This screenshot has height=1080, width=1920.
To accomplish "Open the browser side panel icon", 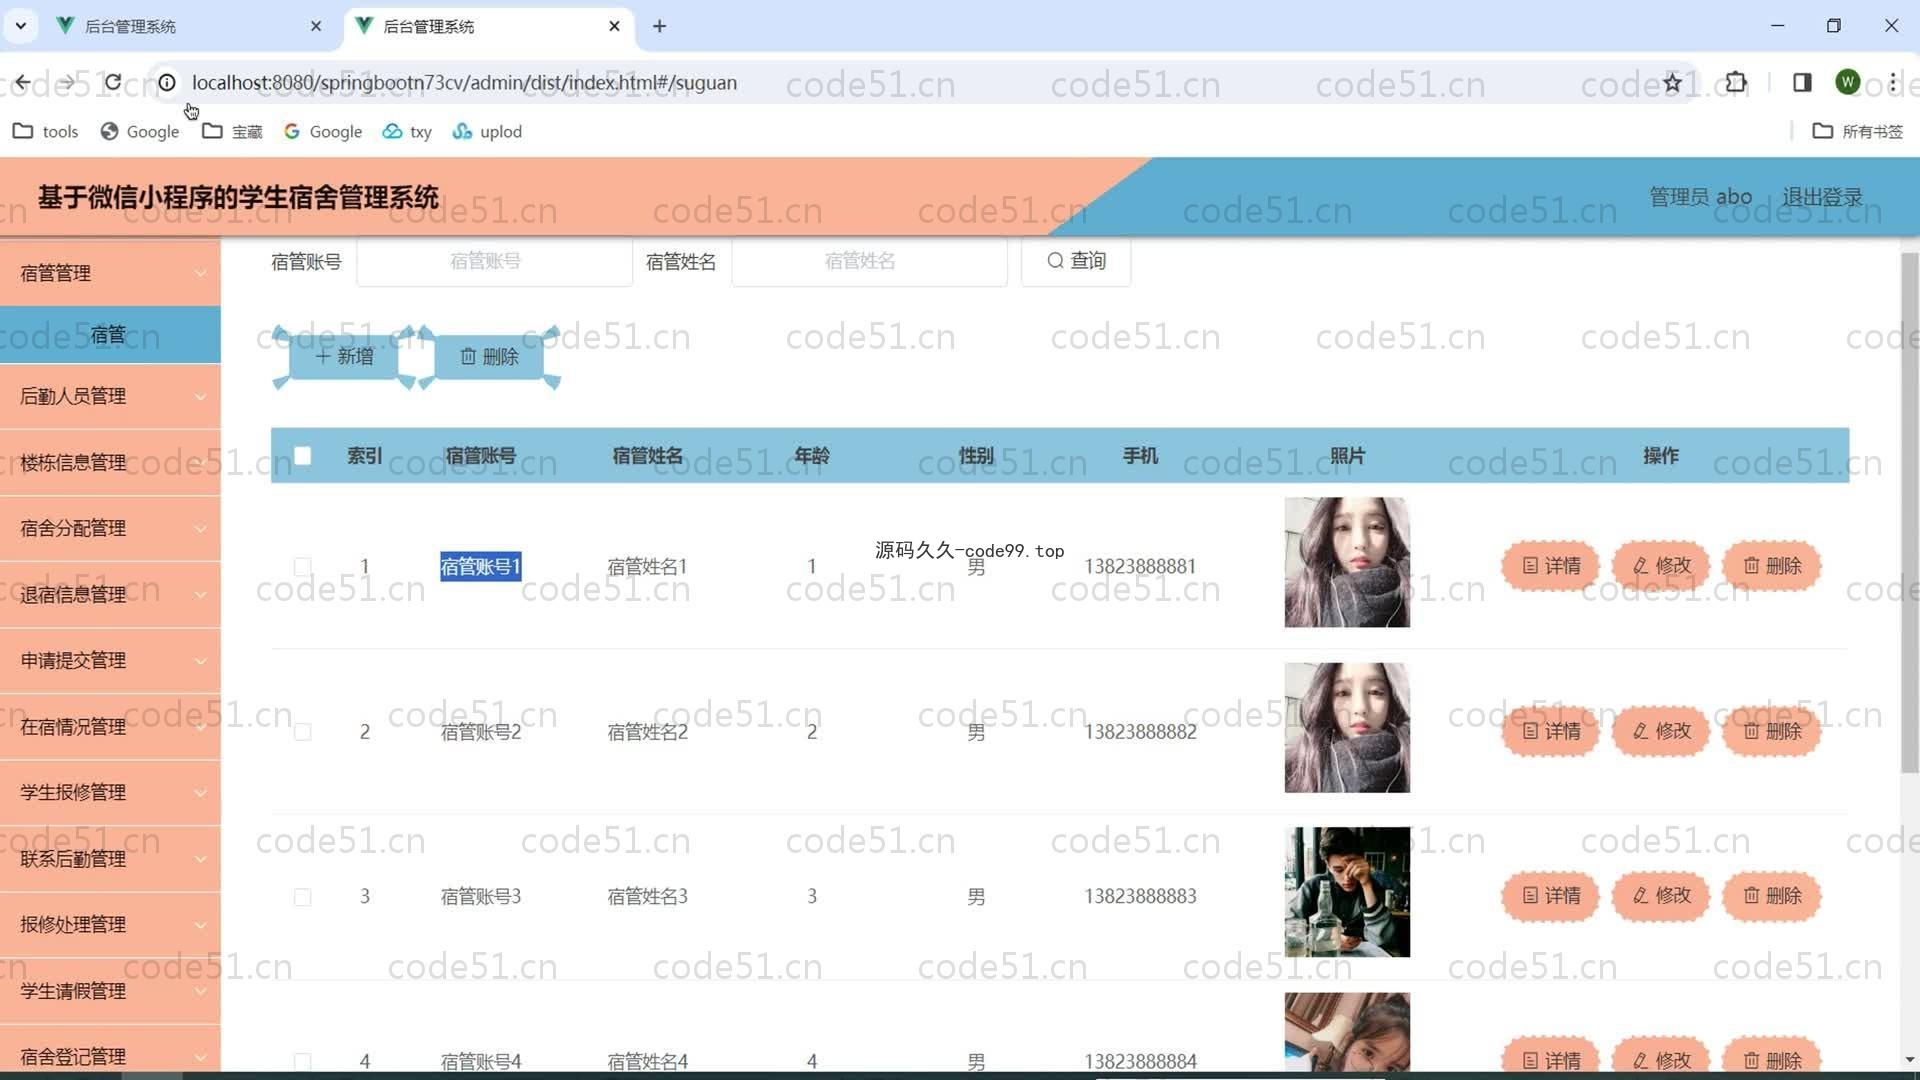I will tap(1802, 82).
